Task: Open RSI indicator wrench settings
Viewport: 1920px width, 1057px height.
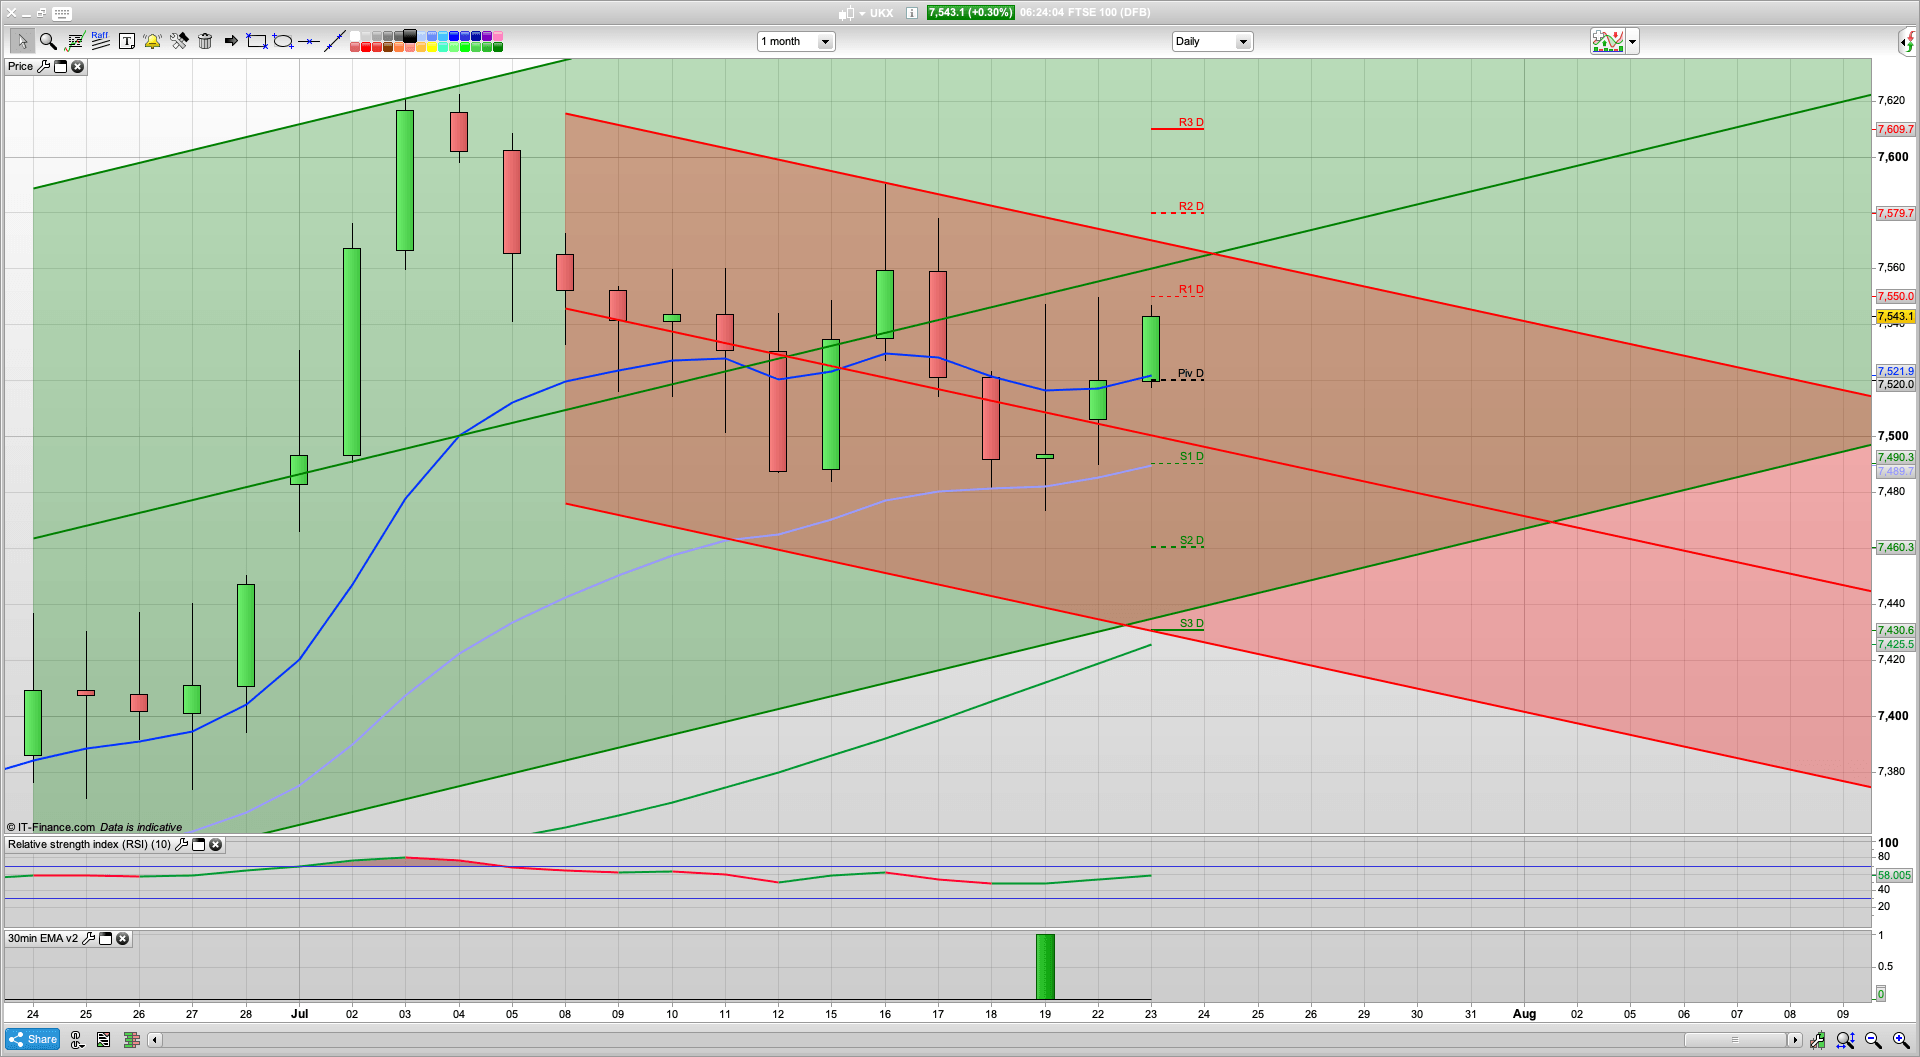Action: [181, 844]
